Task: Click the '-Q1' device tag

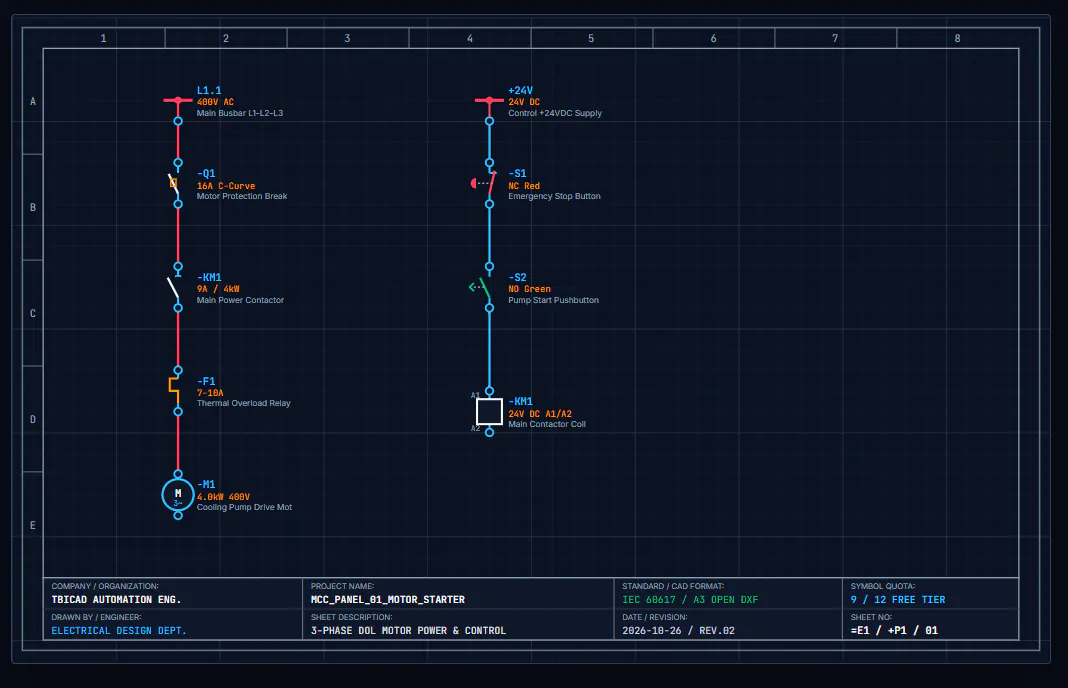Action: tap(206, 174)
